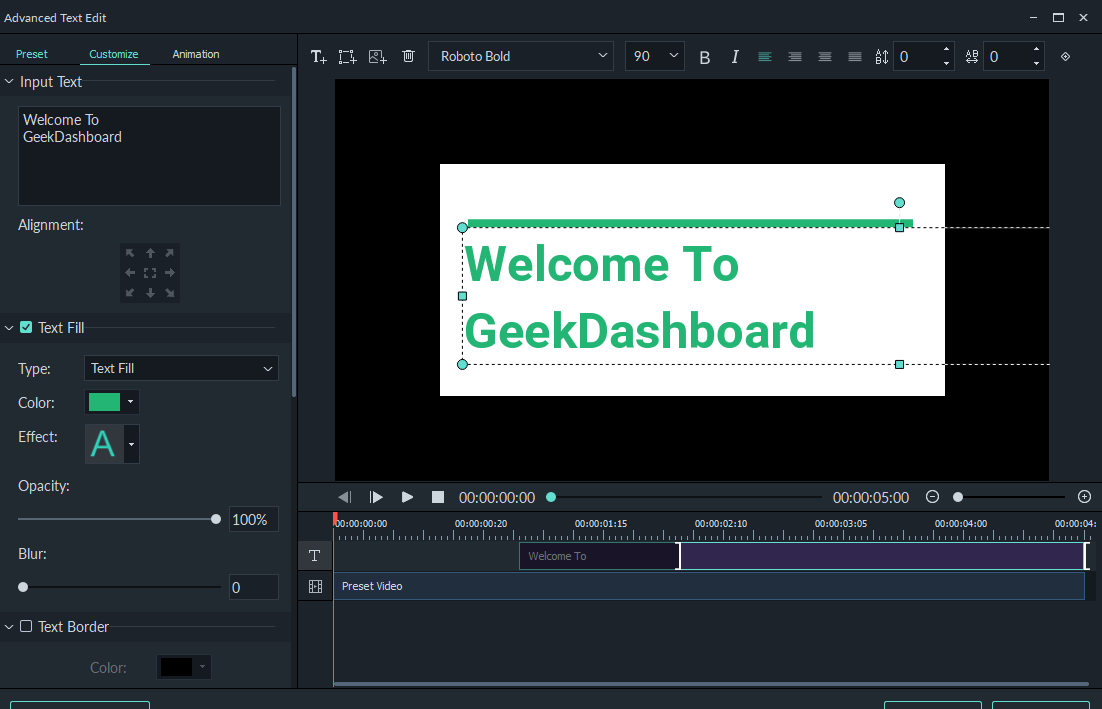Uncheck the Text Fill checkbox
This screenshot has height=709, width=1102.
(x=24, y=327)
